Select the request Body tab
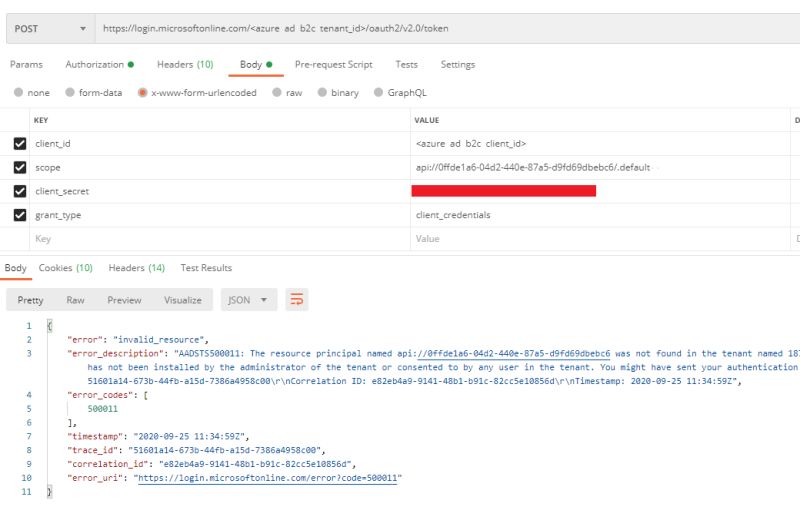The image size is (800, 530). tap(256, 65)
